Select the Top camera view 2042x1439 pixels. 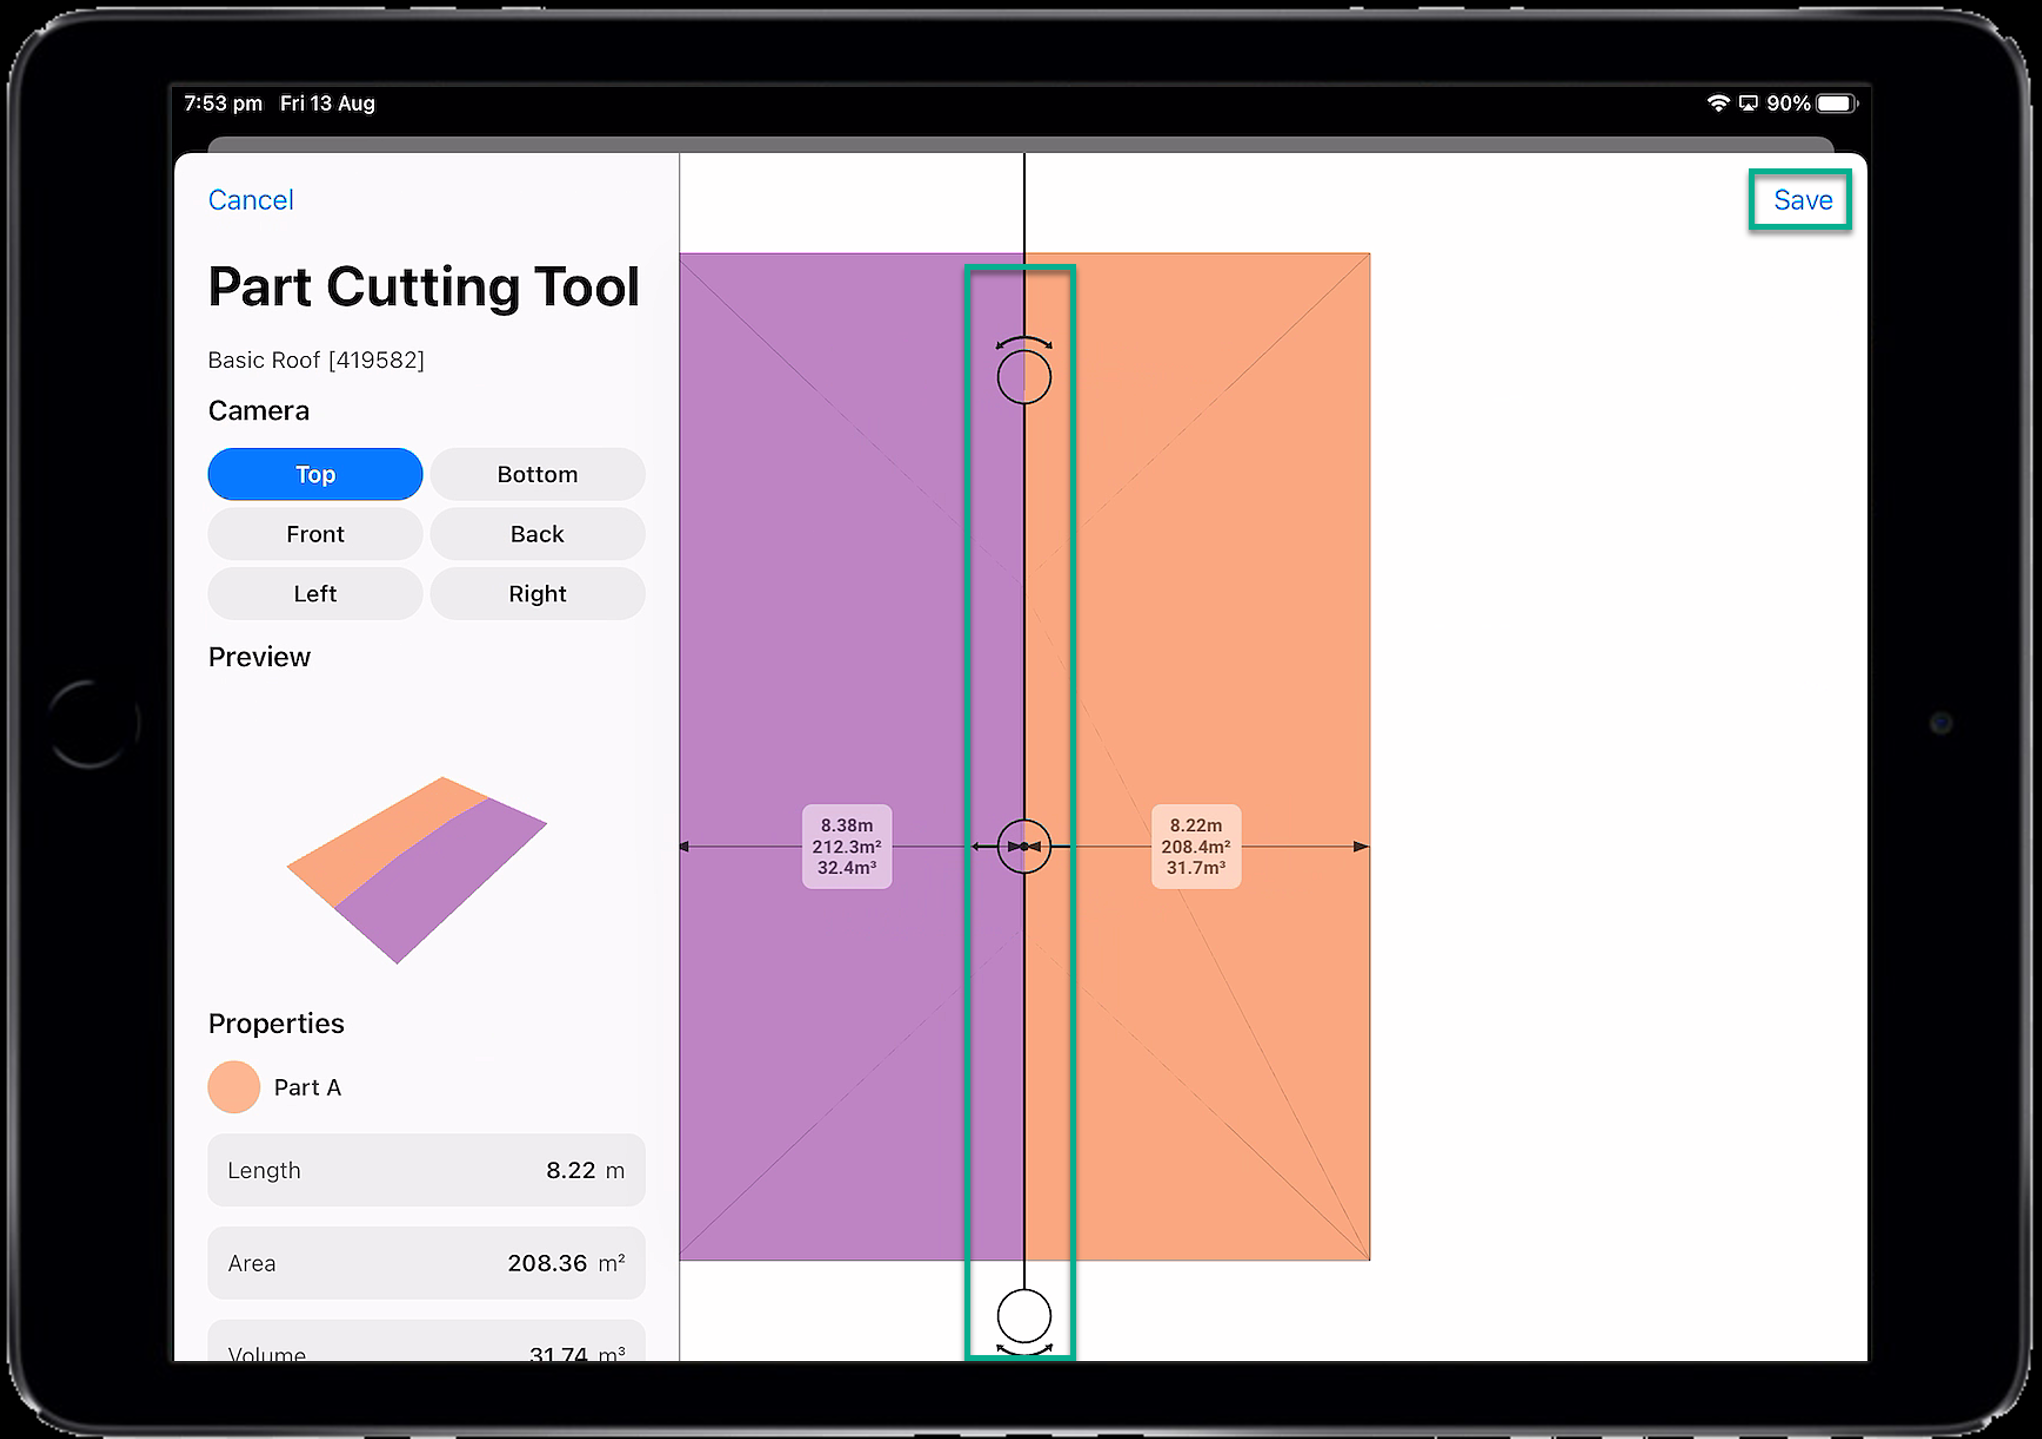point(315,474)
